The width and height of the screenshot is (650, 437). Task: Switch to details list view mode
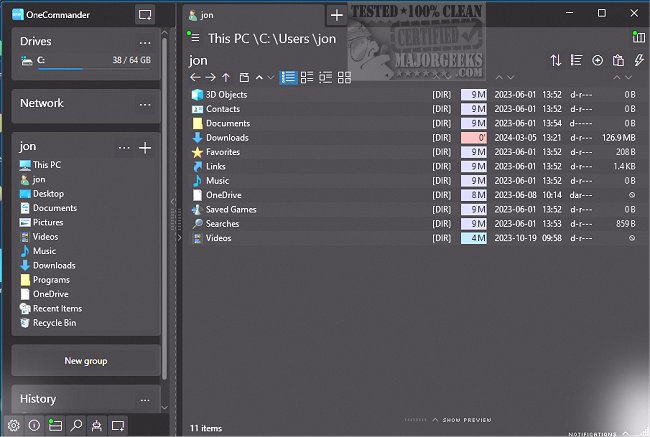pos(288,77)
